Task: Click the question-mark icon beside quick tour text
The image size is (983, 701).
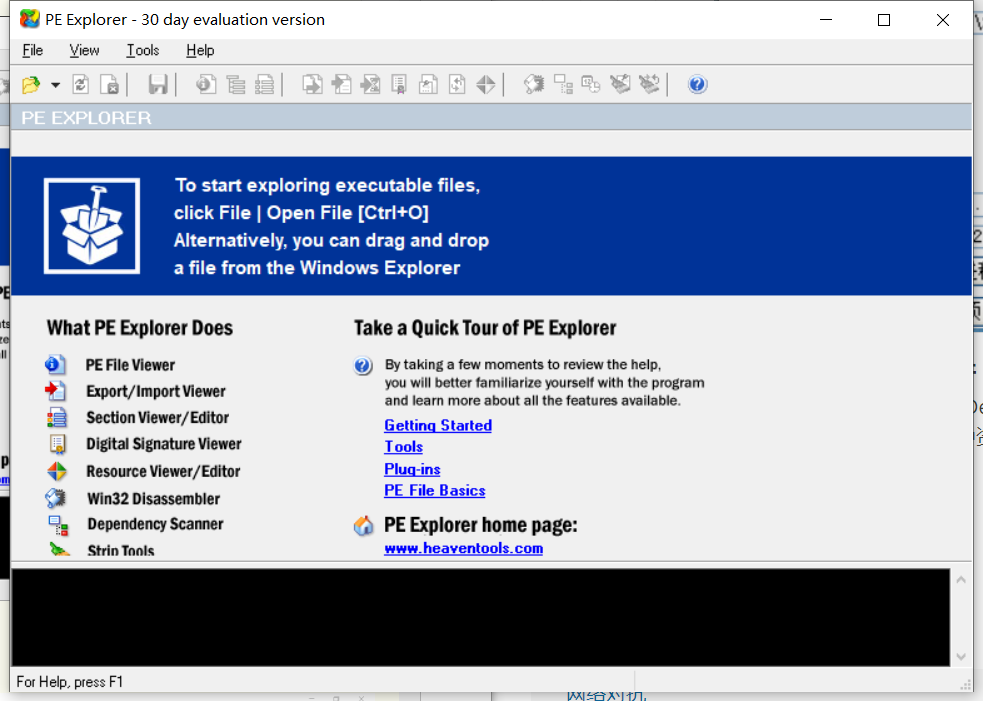Action: [x=363, y=366]
